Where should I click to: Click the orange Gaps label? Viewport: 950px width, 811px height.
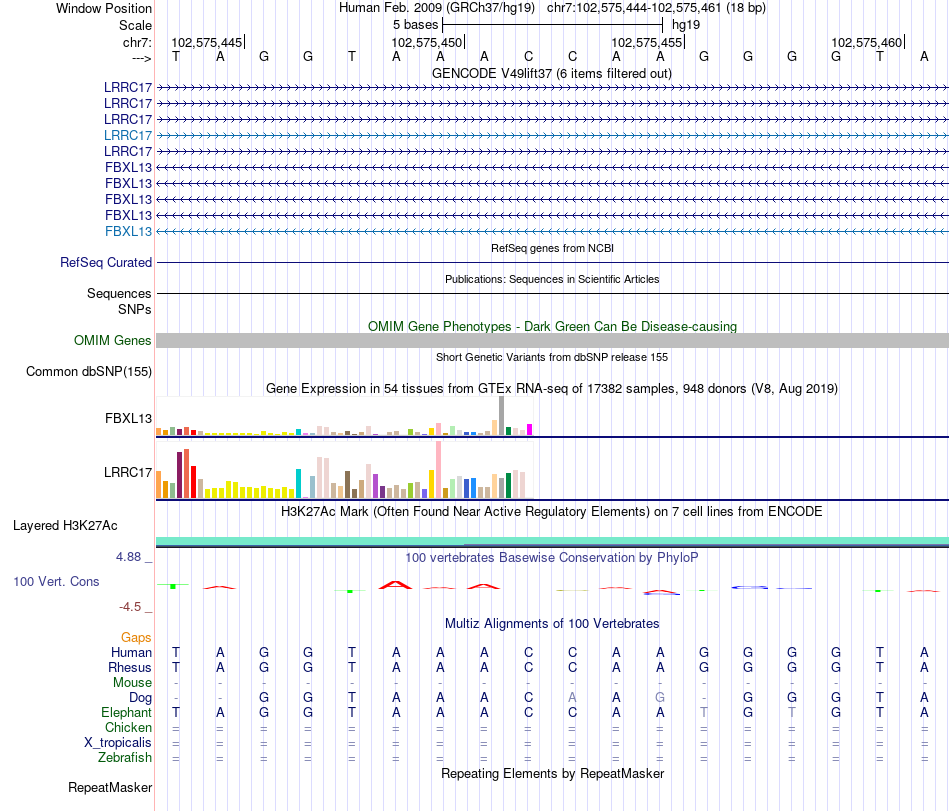136,637
